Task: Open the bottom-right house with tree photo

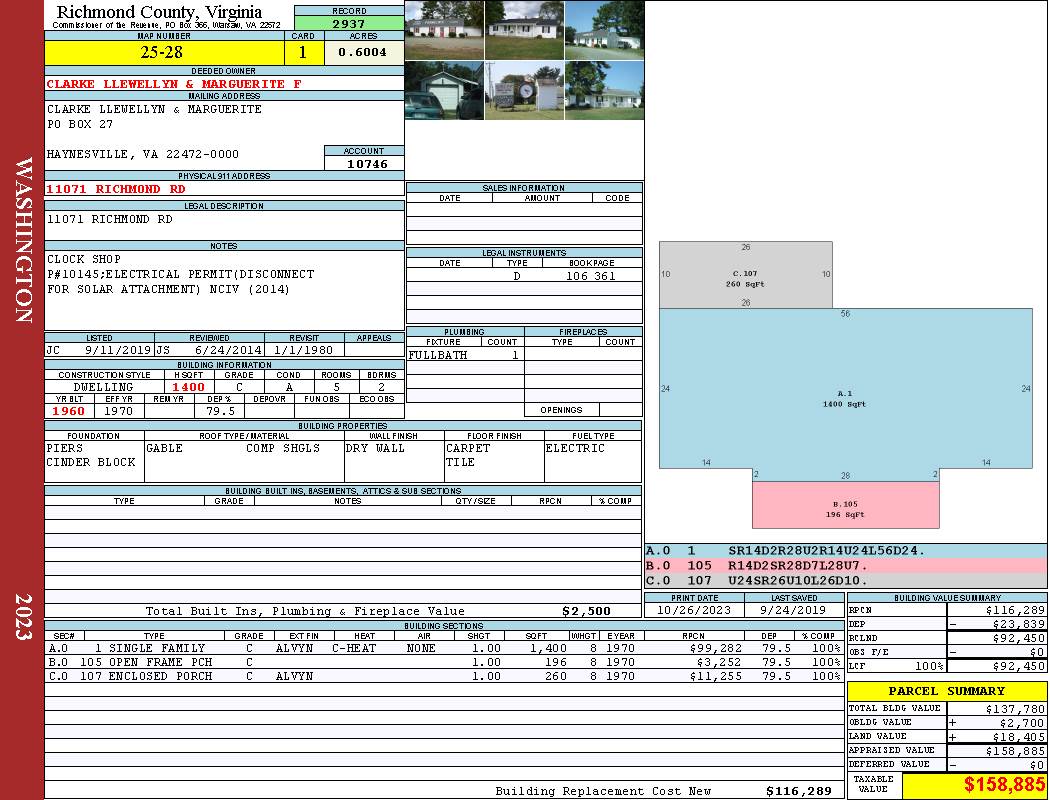Action: (x=604, y=90)
